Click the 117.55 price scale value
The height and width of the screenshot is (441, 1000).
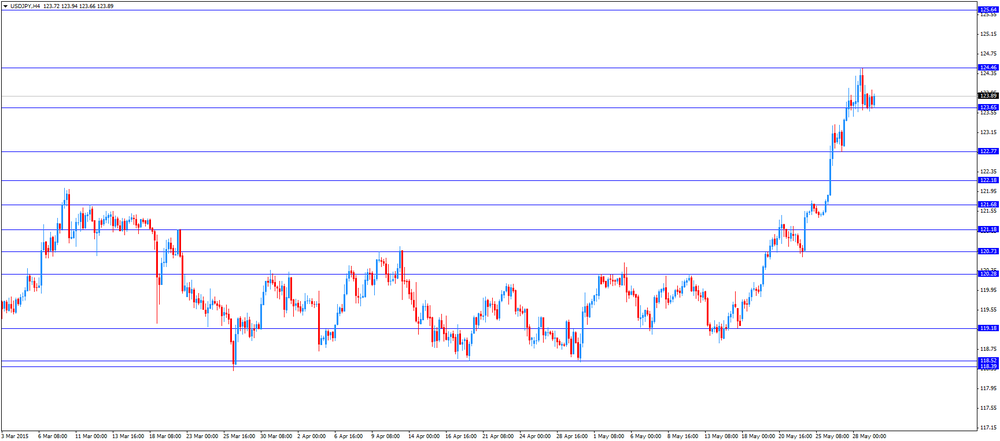click(989, 408)
